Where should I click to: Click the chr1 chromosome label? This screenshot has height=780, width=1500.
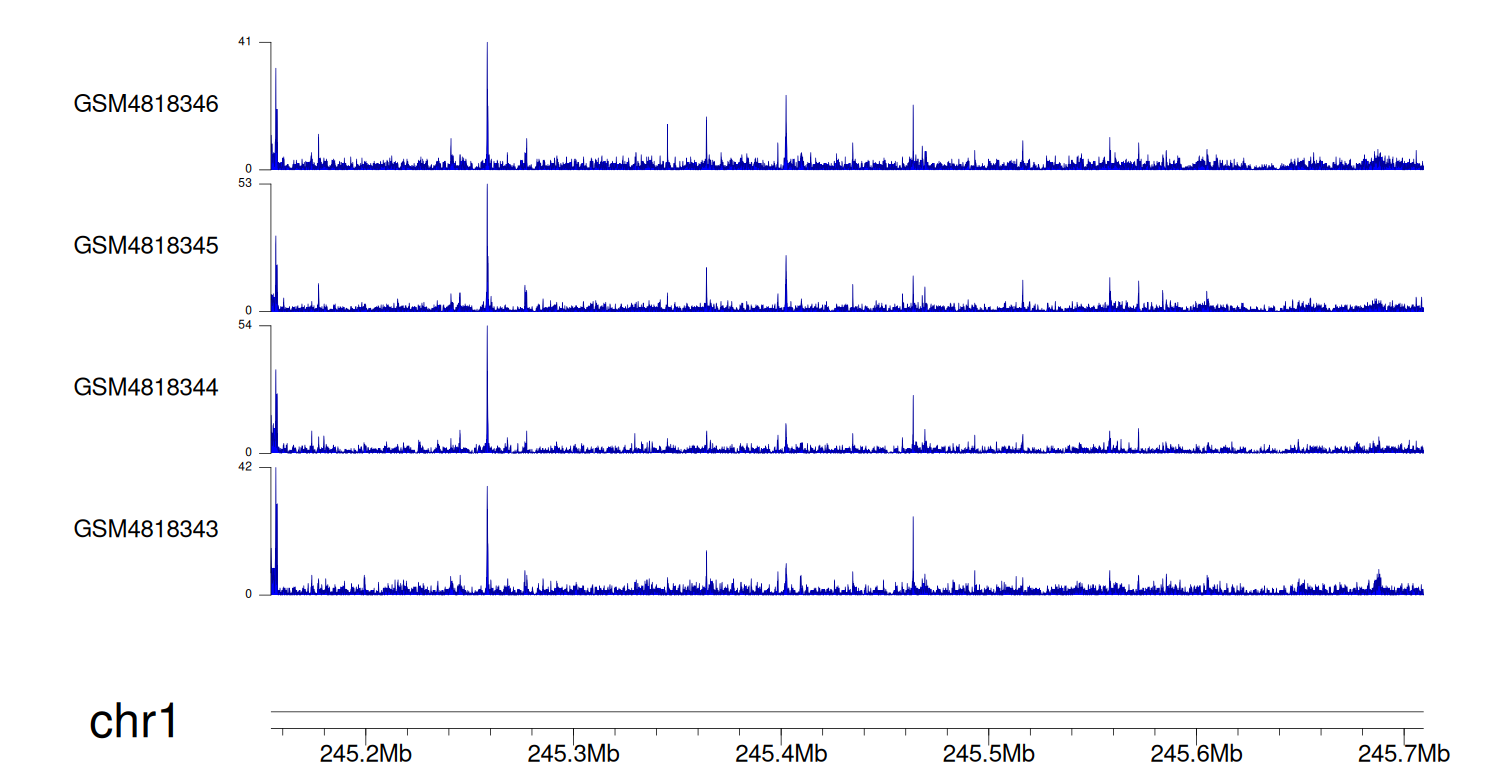(x=133, y=722)
